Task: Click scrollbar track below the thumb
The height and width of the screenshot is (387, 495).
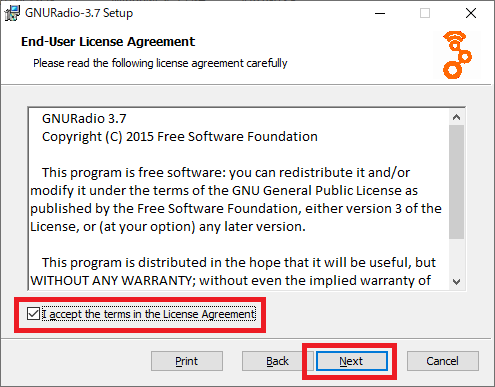Action: pos(456,256)
